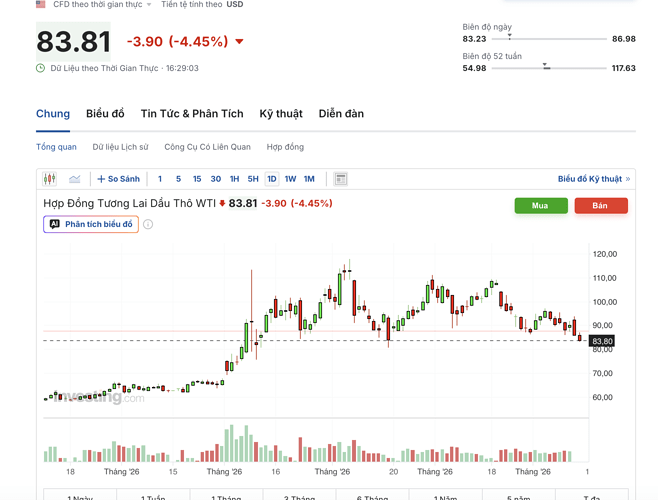Click the 120,00 price axis label

tap(605, 254)
